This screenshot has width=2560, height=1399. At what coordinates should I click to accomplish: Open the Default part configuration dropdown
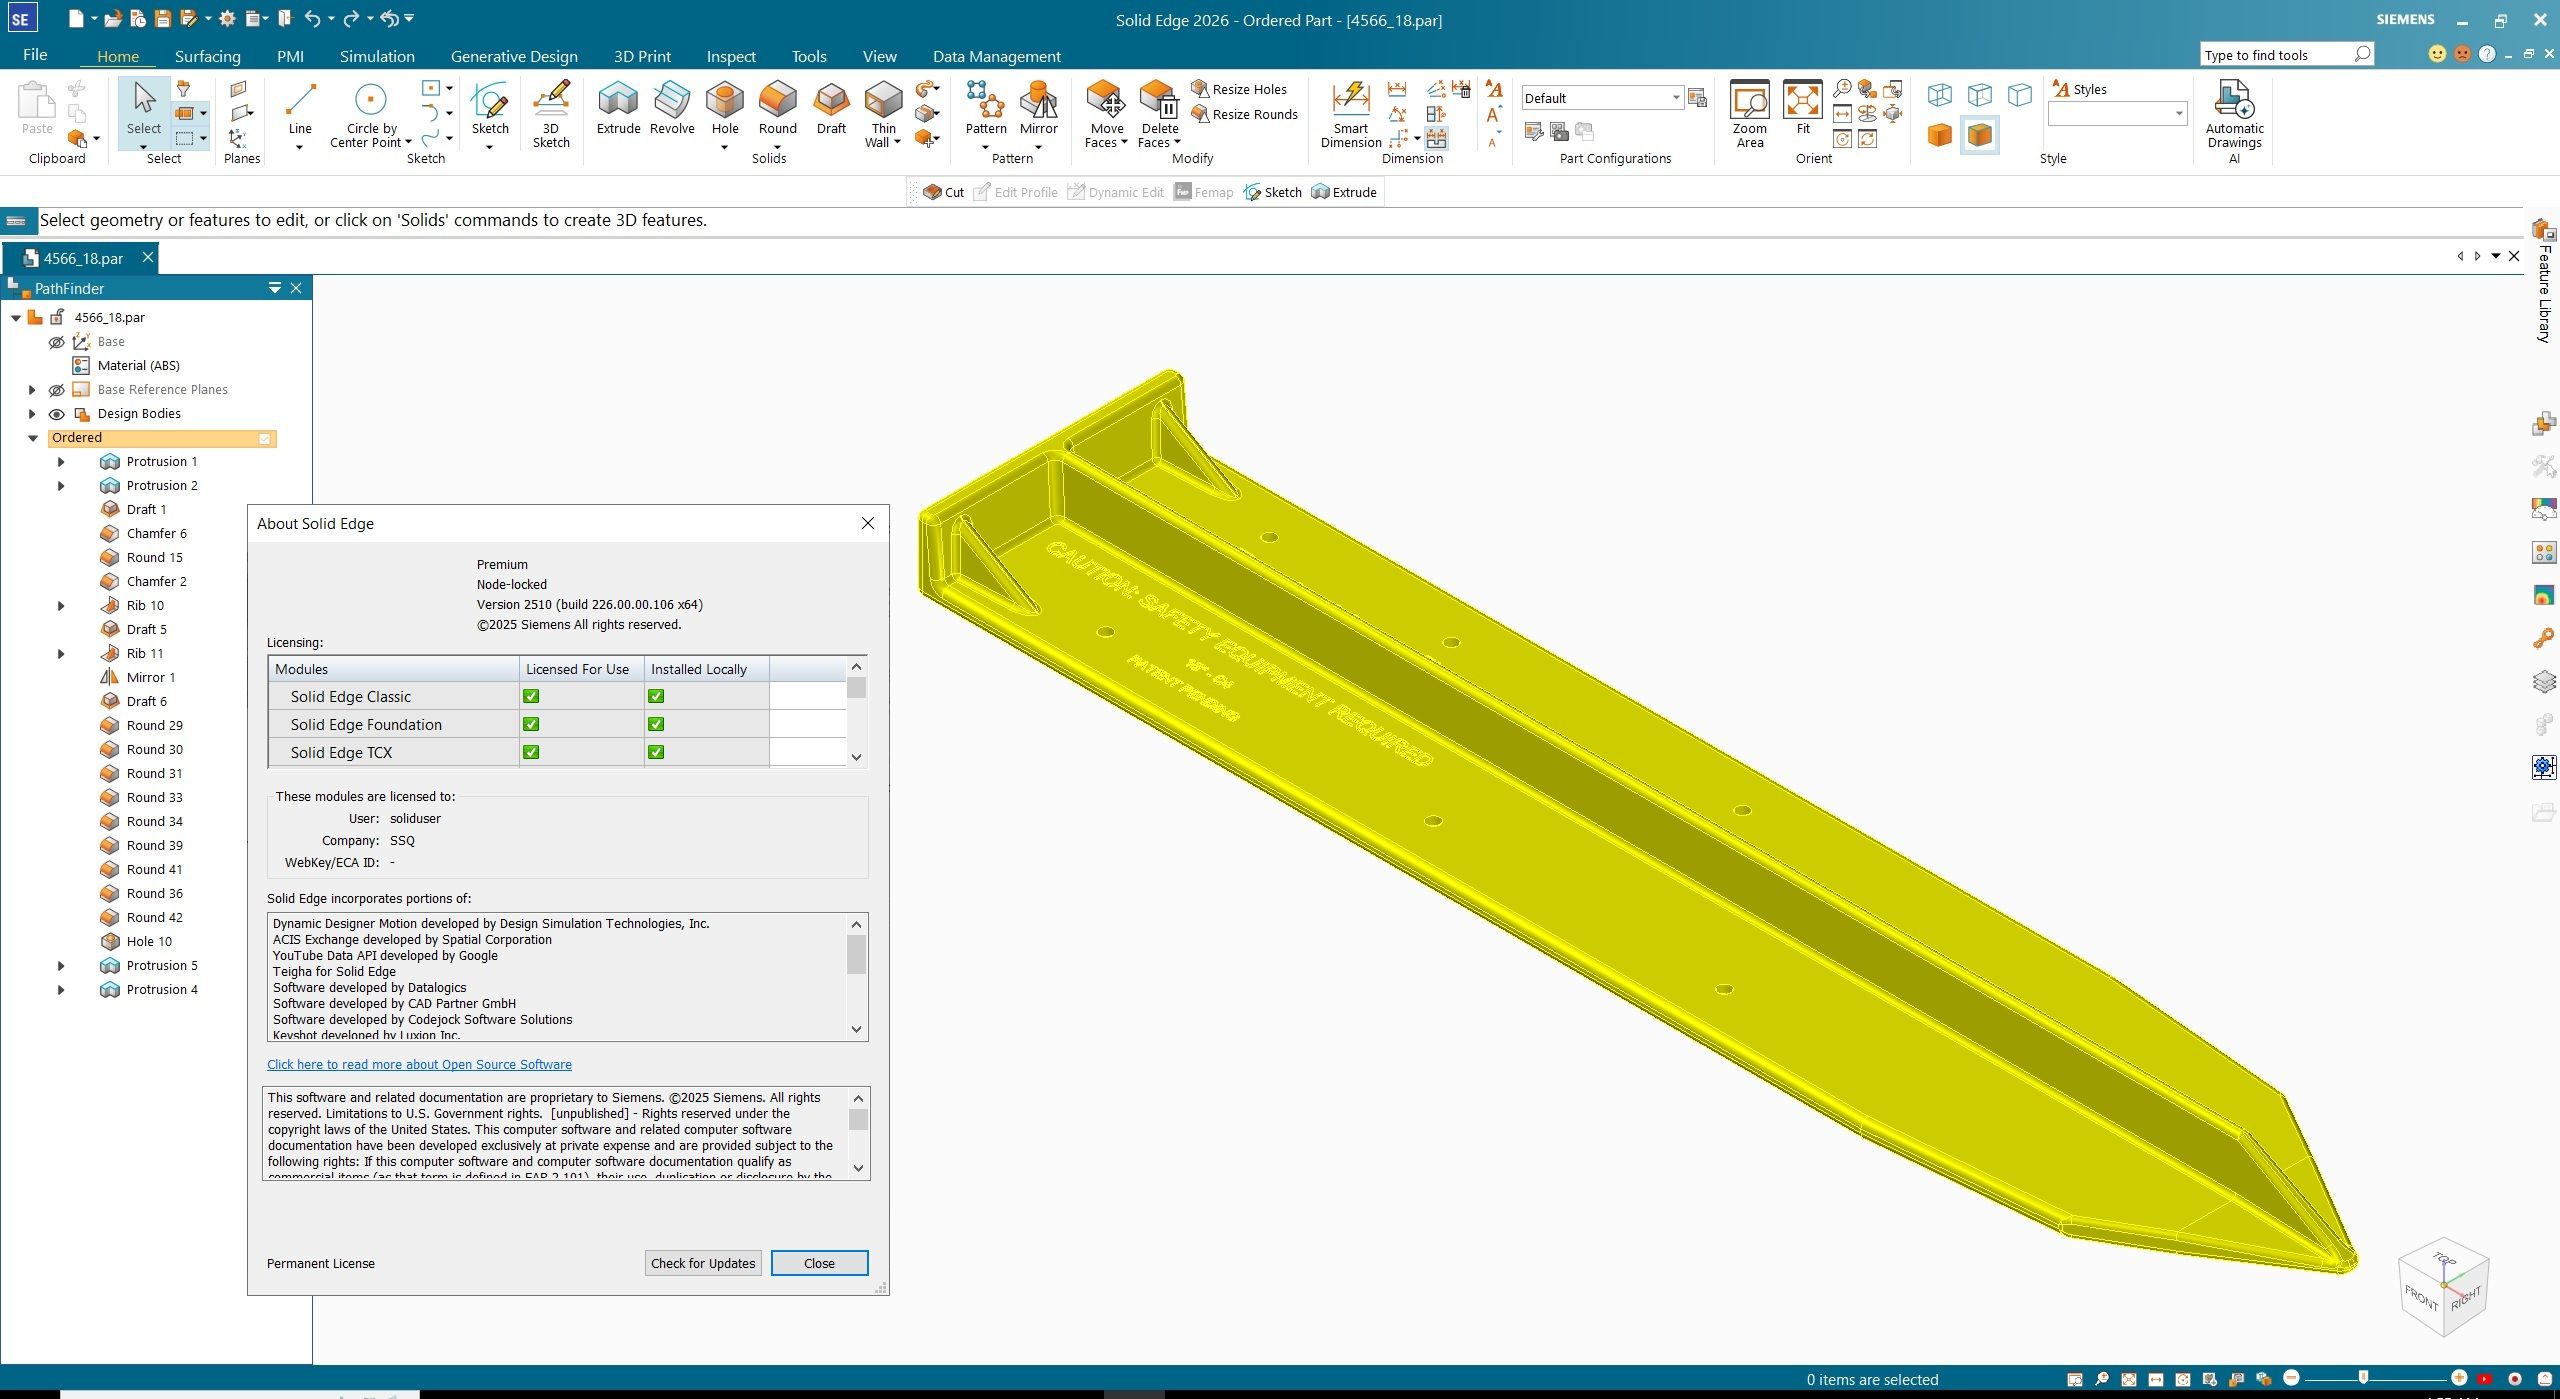coord(1675,98)
